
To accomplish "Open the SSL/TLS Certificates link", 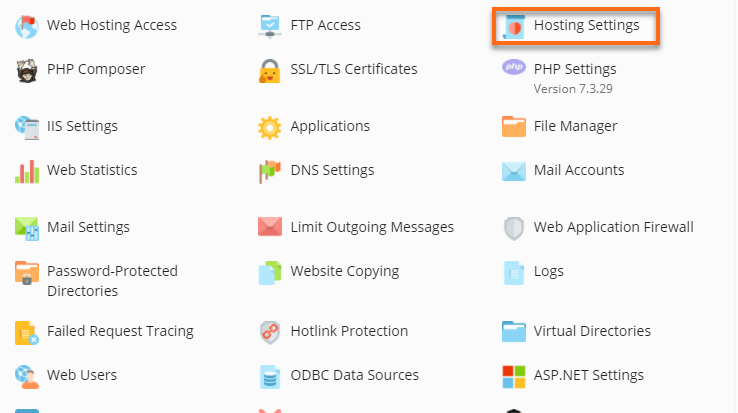I will click(x=354, y=69).
